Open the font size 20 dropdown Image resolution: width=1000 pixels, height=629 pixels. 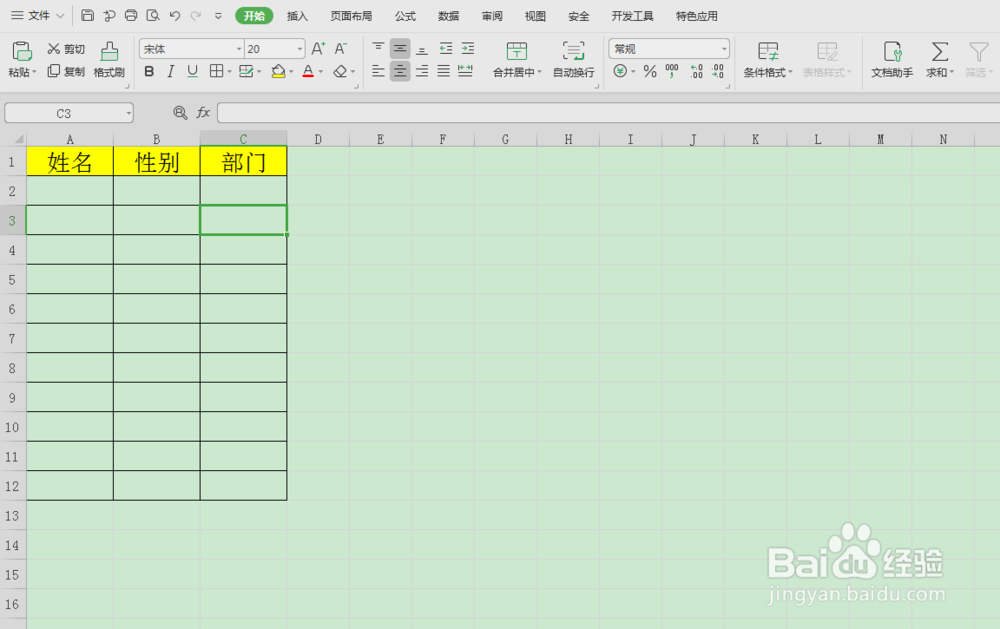coord(300,49)
